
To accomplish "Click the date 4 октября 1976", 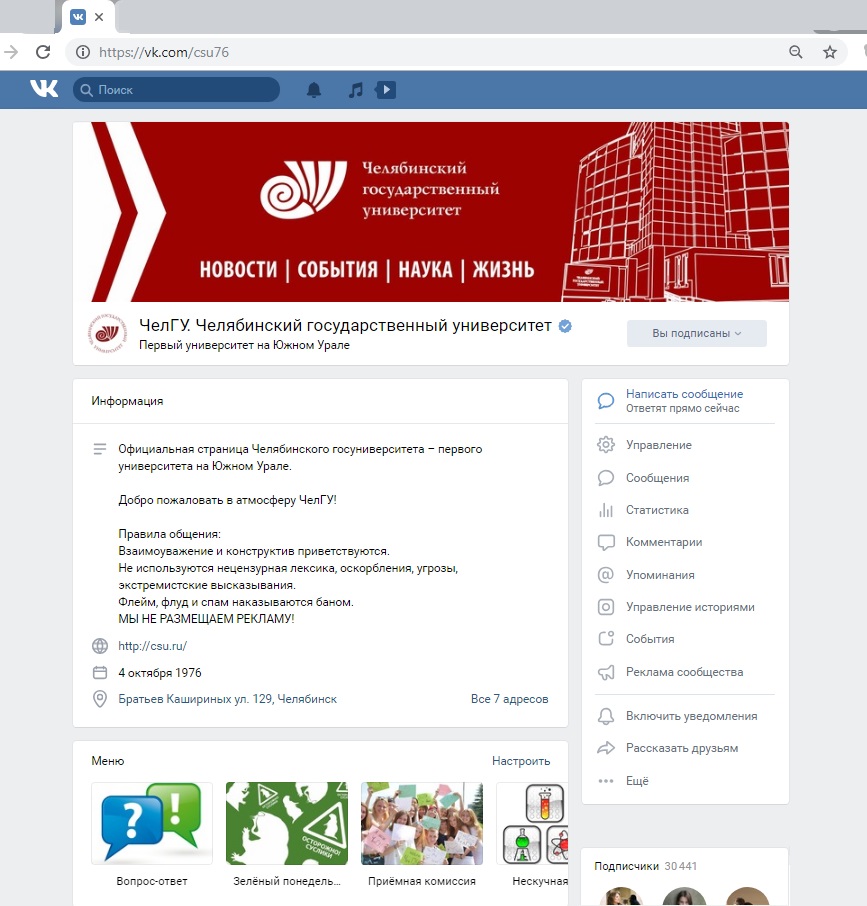I will point(160,673).
